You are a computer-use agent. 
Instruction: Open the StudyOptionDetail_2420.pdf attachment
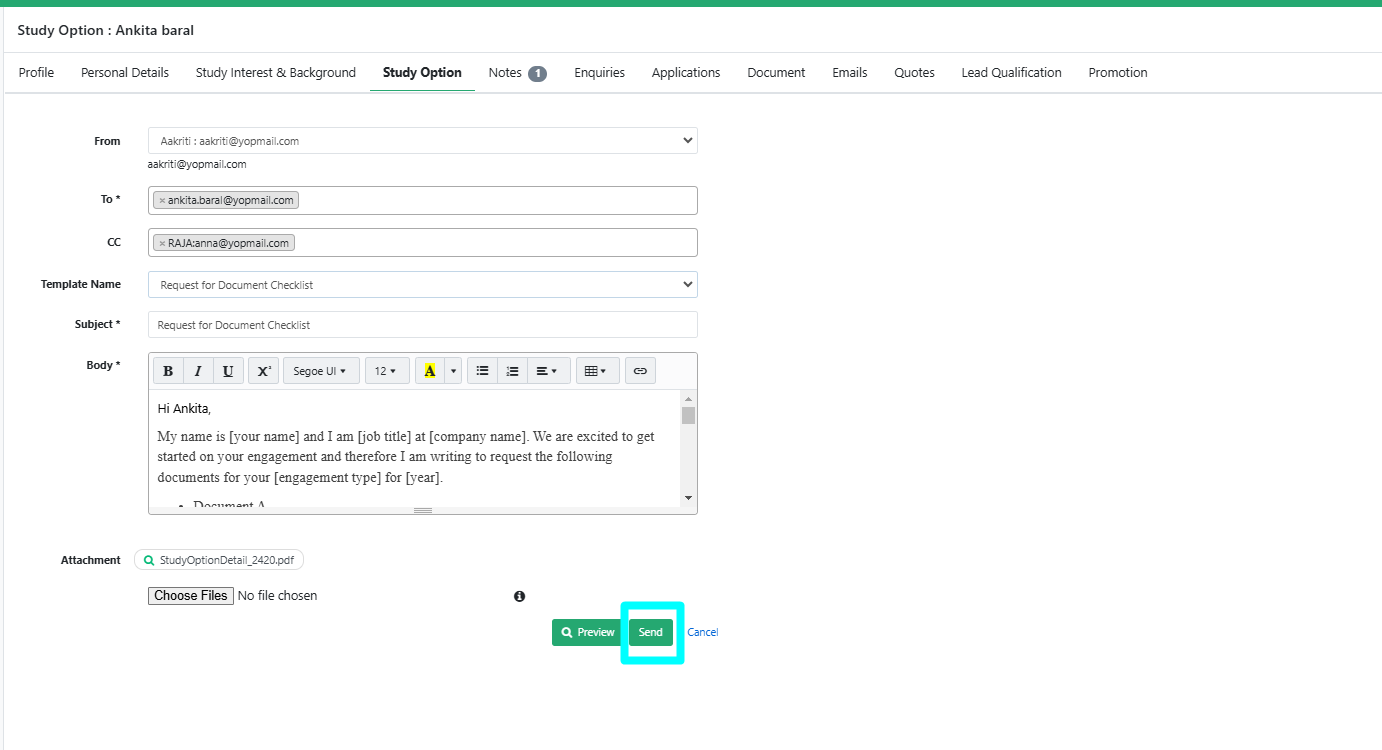(x=219, y=560)
